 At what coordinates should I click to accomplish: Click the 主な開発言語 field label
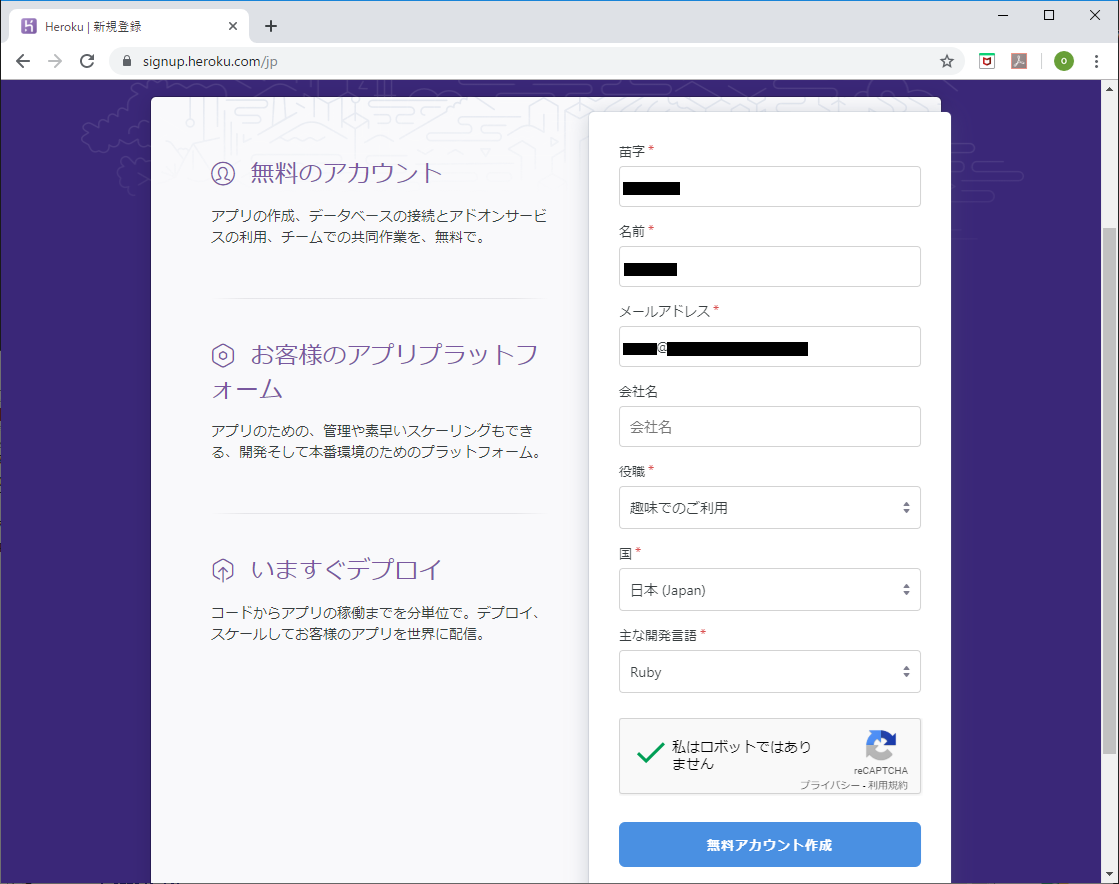tap(657, 635)
